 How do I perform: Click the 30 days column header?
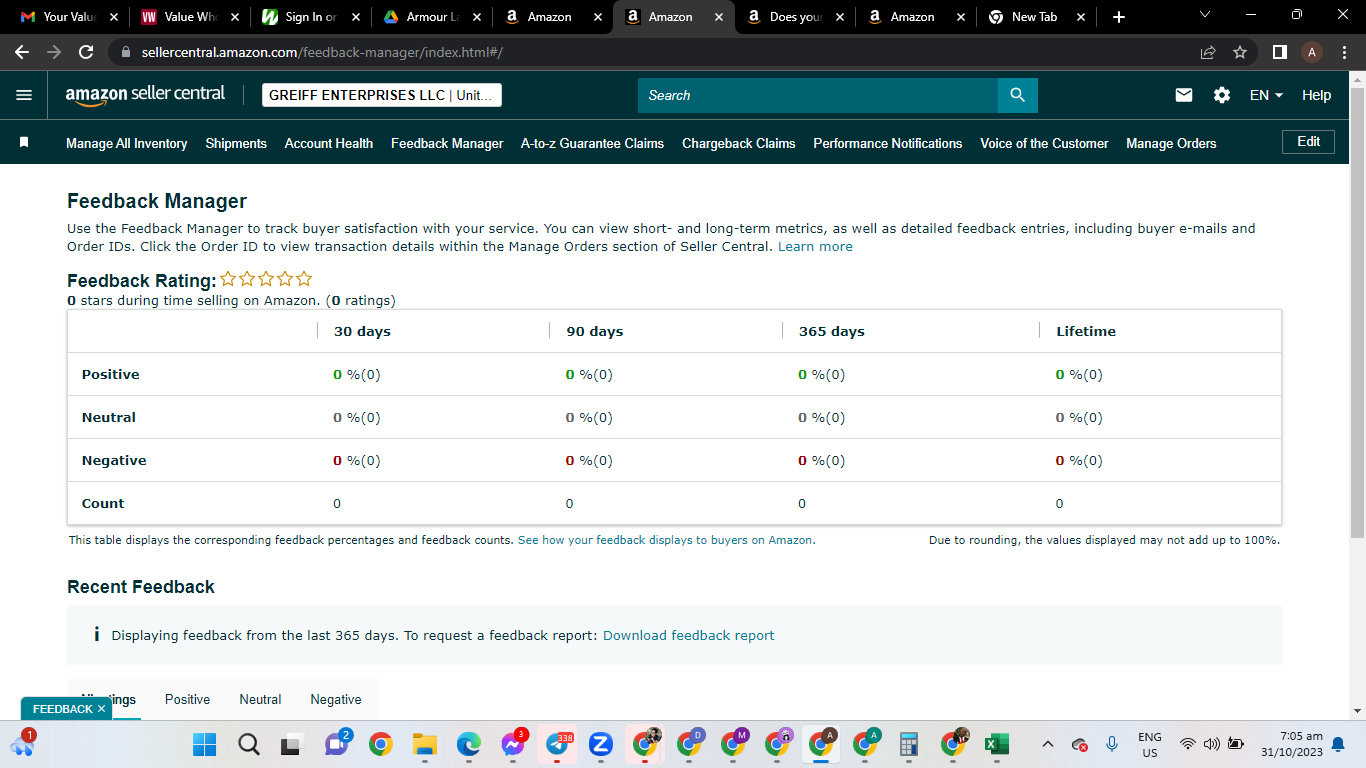click(x=362, y=331)
